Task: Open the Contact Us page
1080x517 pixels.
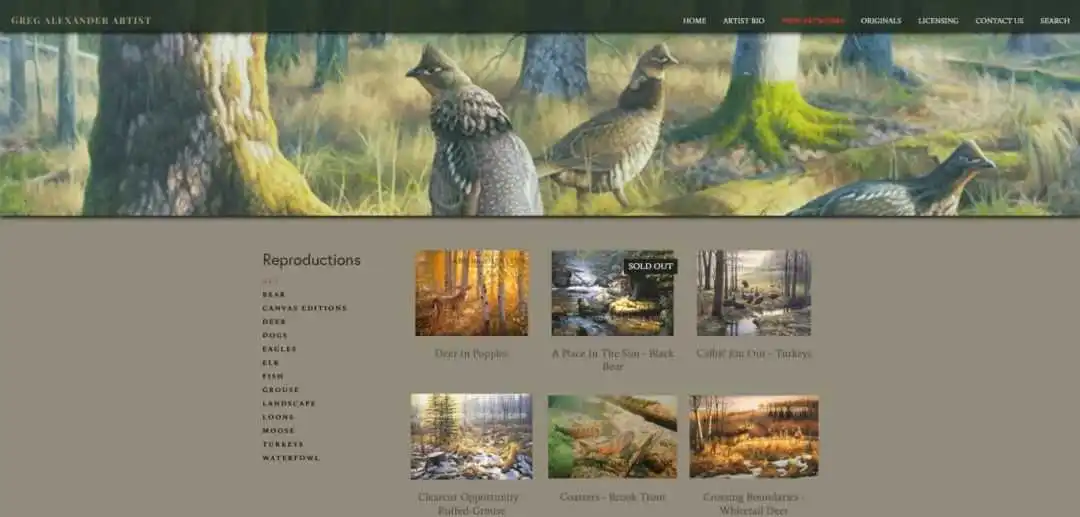Action: tap(999, 21)
